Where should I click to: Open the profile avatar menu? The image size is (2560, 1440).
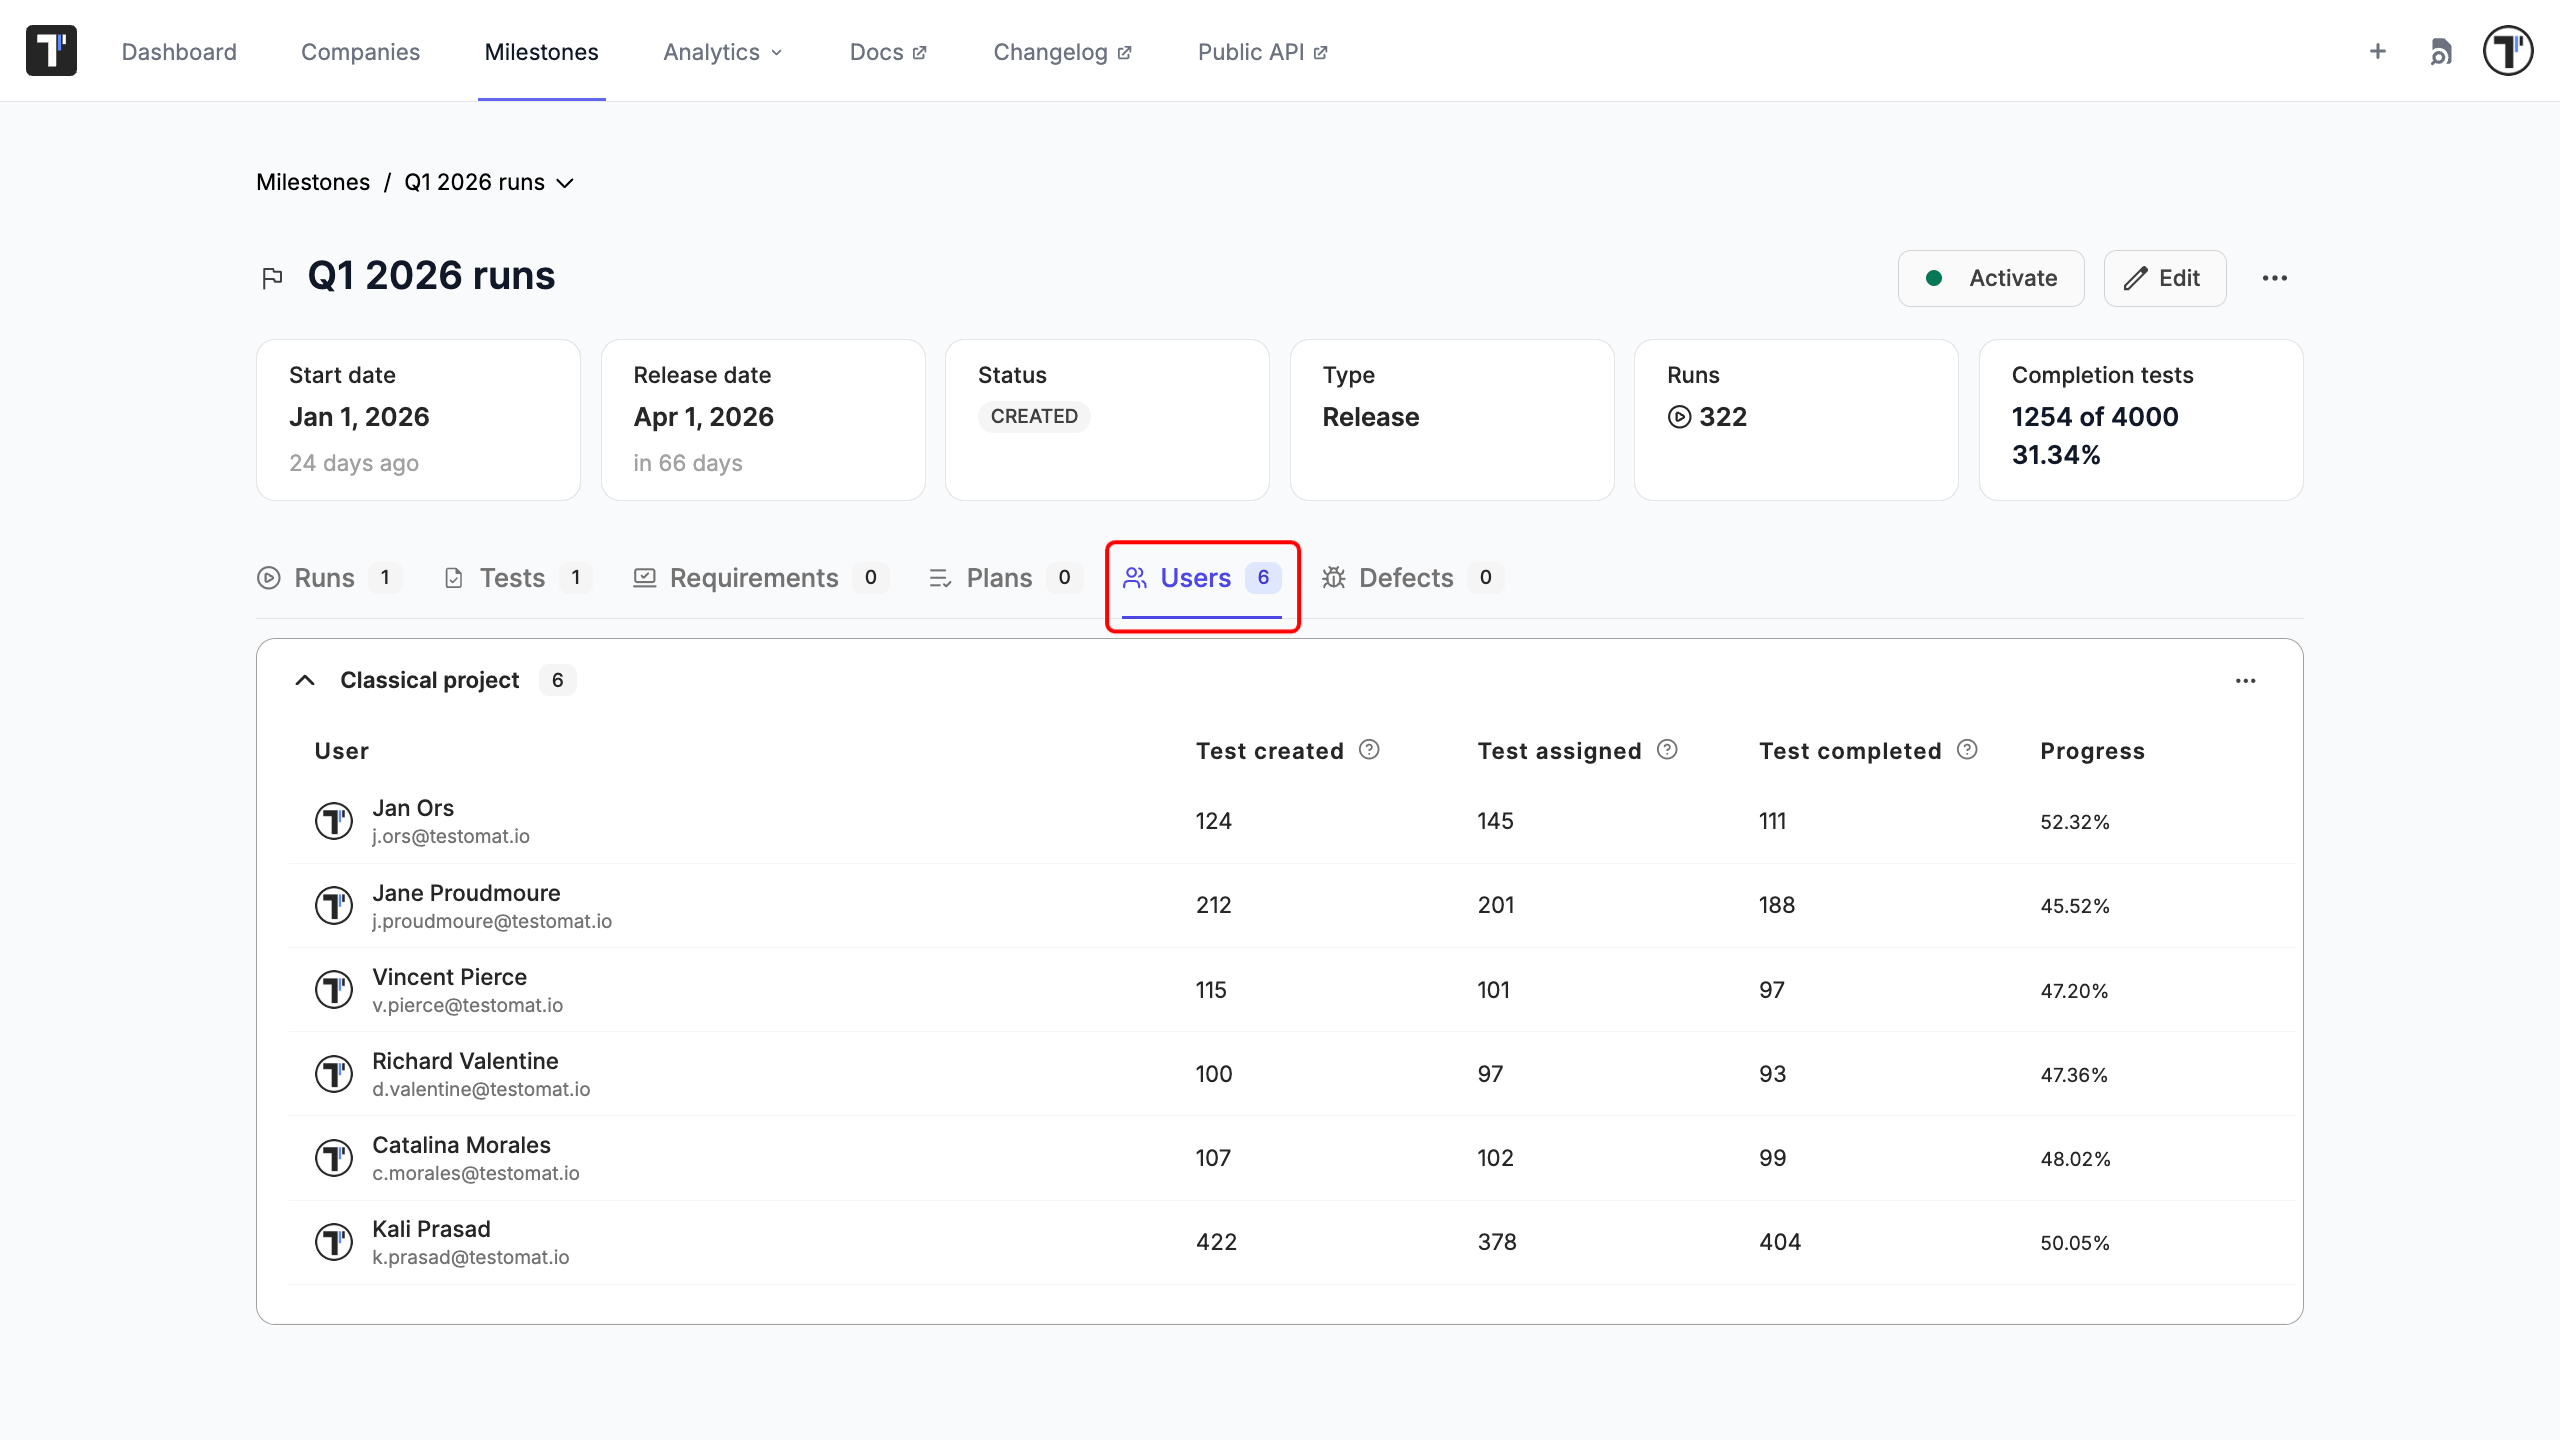click(2508, 51)
